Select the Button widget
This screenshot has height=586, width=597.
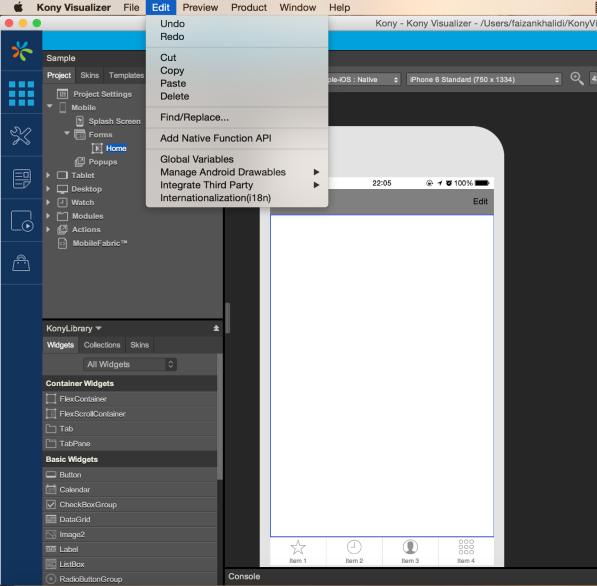(x=130, y=474)
